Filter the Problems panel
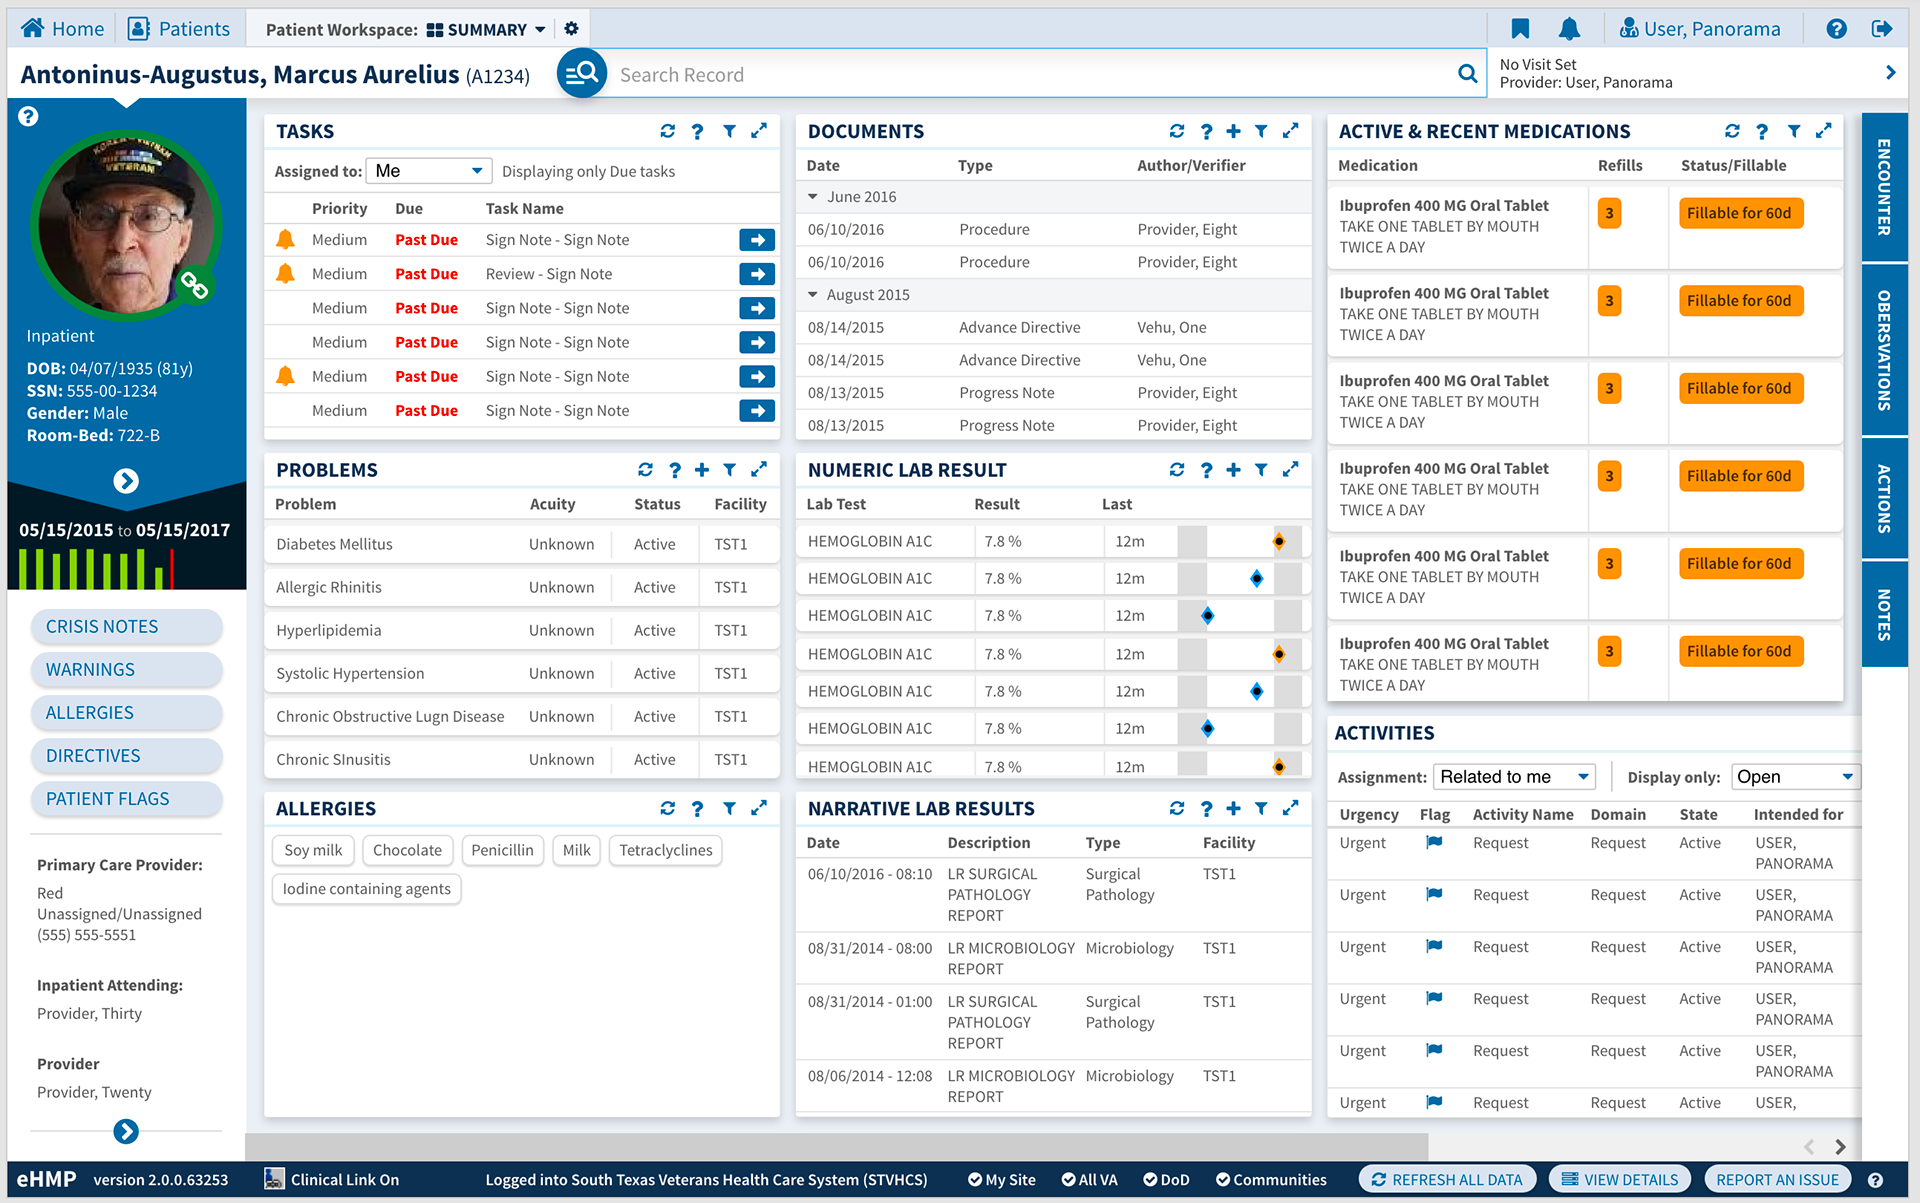 730,470
